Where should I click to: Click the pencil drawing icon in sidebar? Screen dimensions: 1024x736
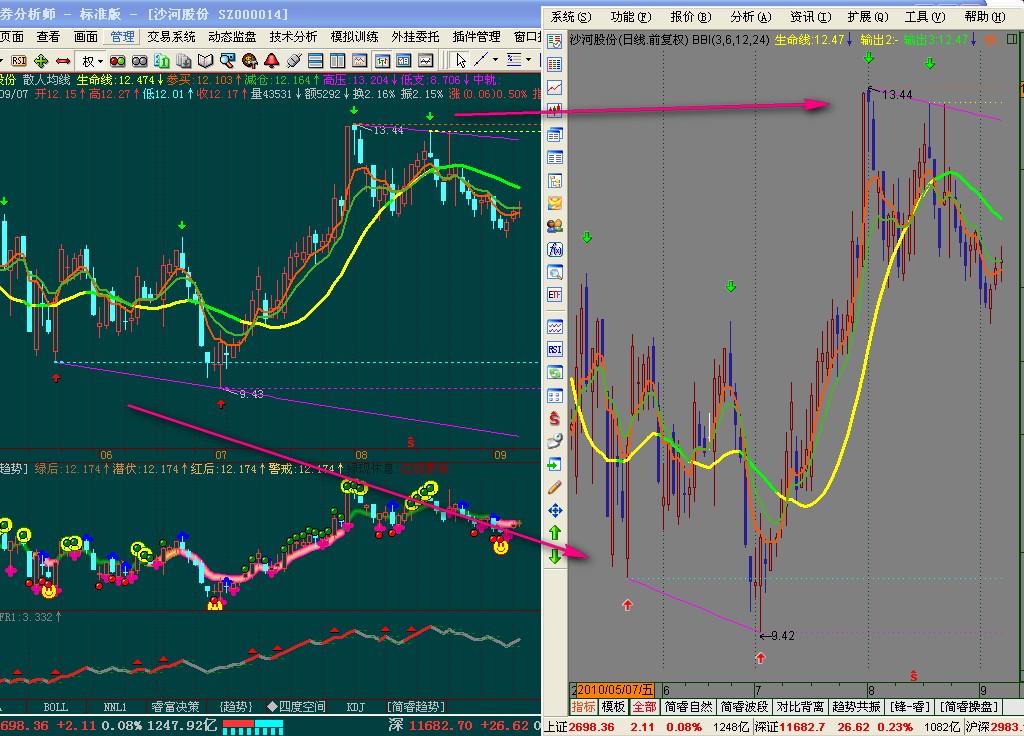tap(555, 487)
